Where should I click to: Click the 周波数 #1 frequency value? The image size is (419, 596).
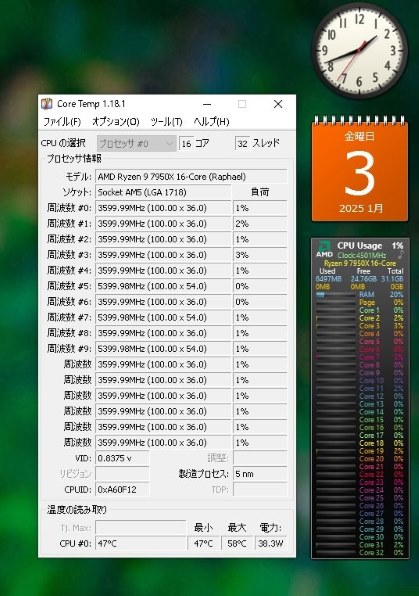[163, 224]
